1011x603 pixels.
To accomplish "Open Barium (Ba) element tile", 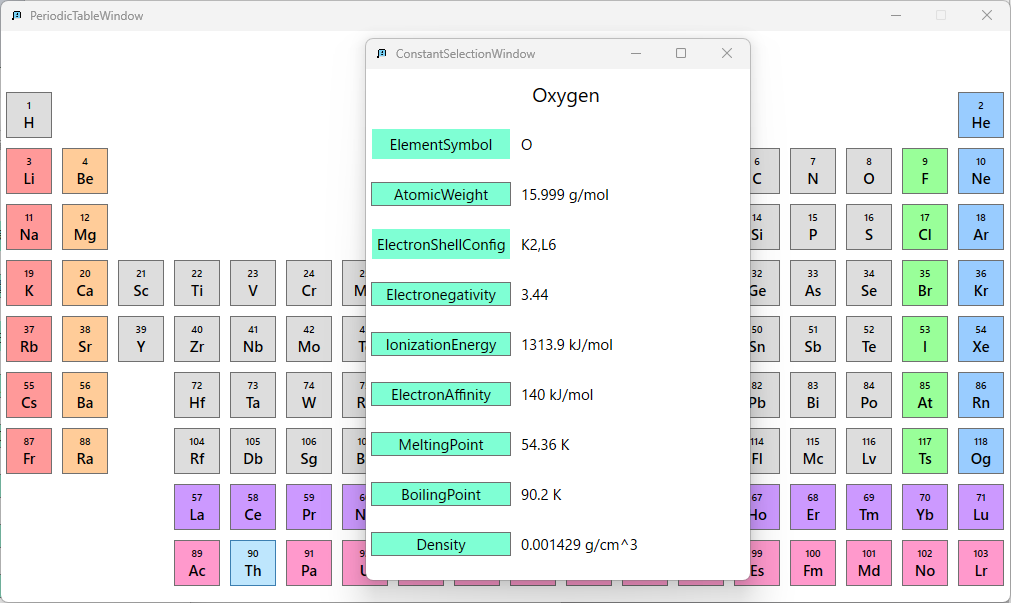I will click(85, 395).
